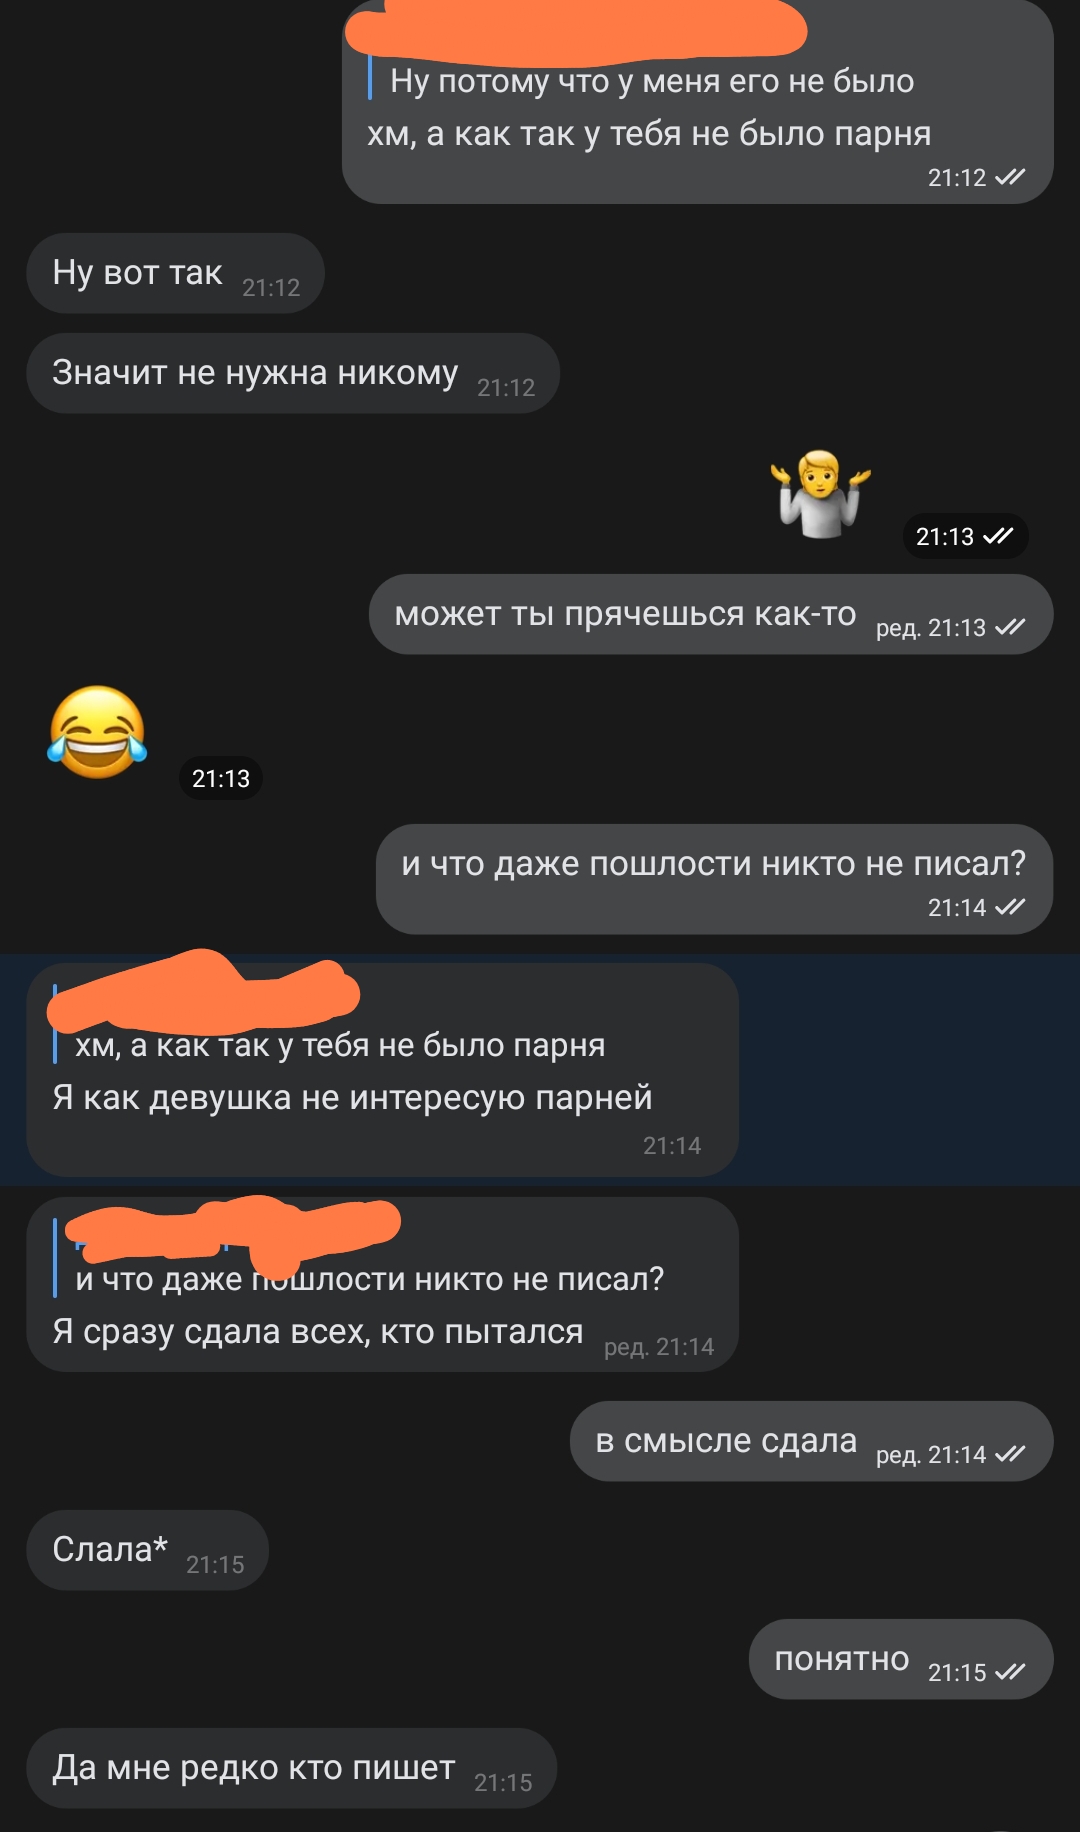1080x1832 pixels.
Task: Tap the read checkmarks on the 'понятно' message
Action: click(x=1010, y=1672)
